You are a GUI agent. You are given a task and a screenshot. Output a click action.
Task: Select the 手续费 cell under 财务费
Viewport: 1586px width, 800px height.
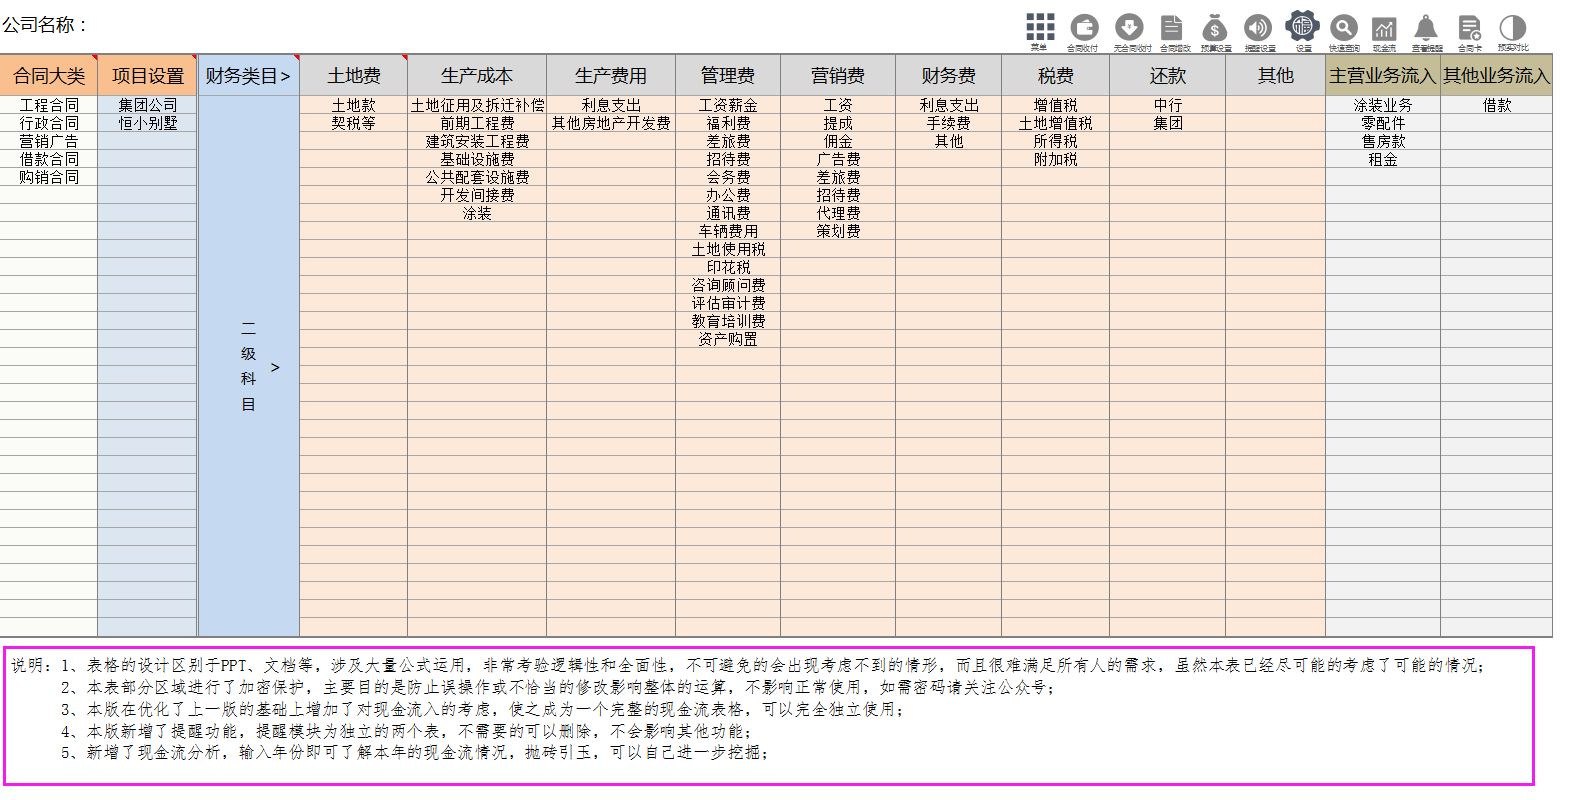click(949, 123)
